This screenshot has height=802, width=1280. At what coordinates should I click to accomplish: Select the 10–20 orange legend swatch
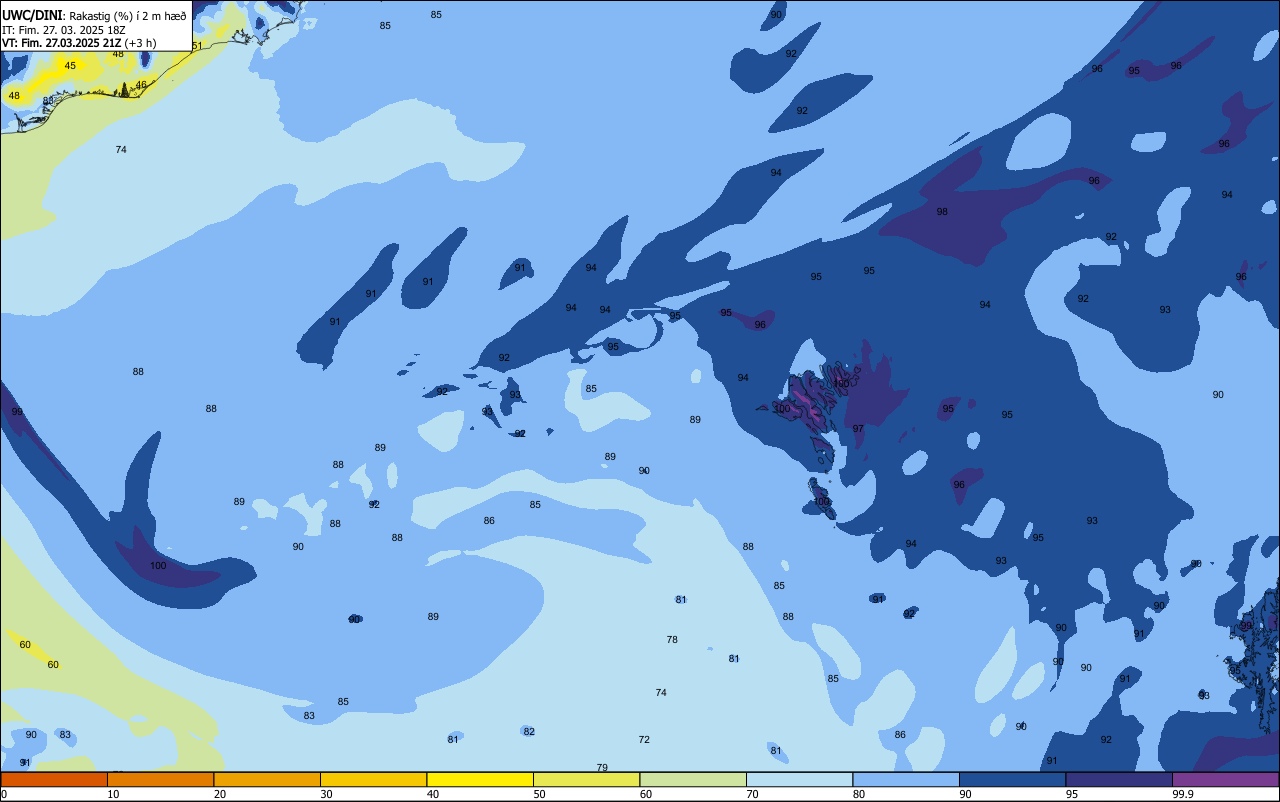160,779
